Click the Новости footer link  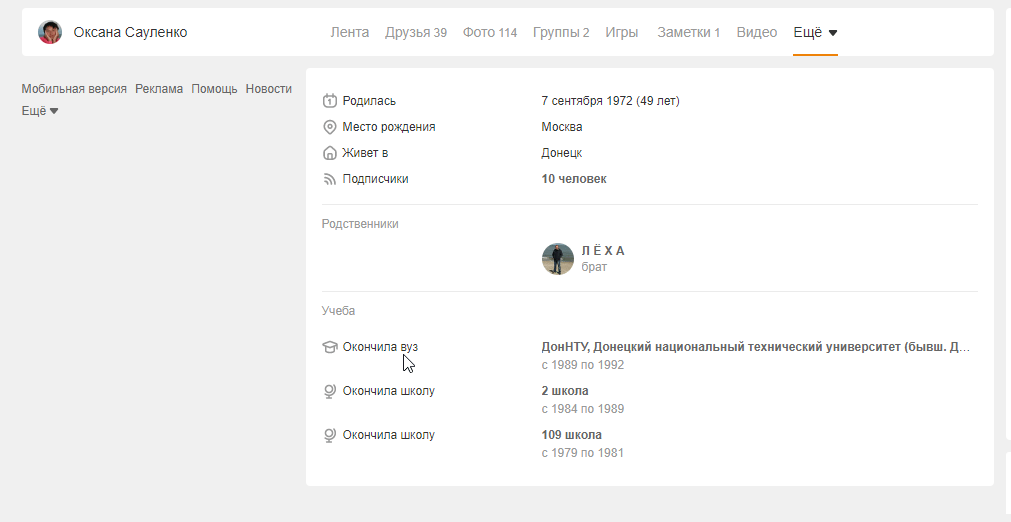pos(269,89)
